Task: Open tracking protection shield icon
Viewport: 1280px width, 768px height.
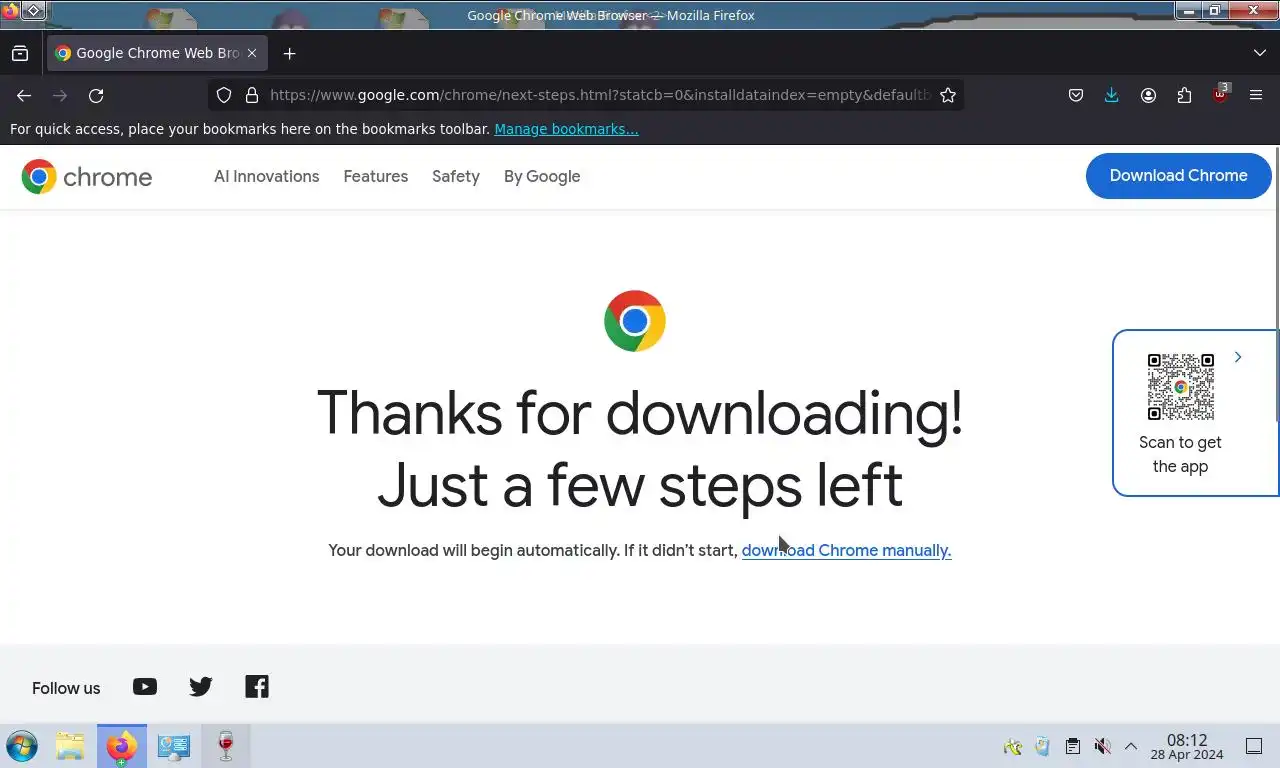Action: [x=224, y=95]
